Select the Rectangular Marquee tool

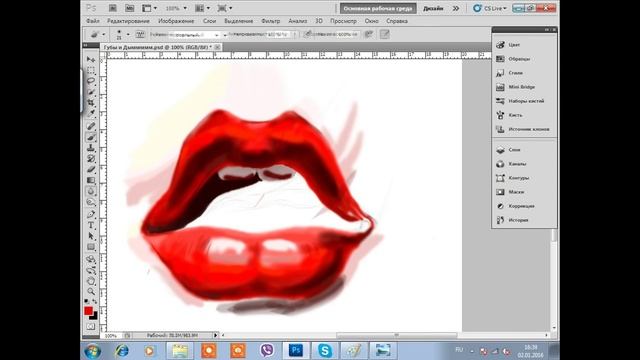(x=91, y=70)
